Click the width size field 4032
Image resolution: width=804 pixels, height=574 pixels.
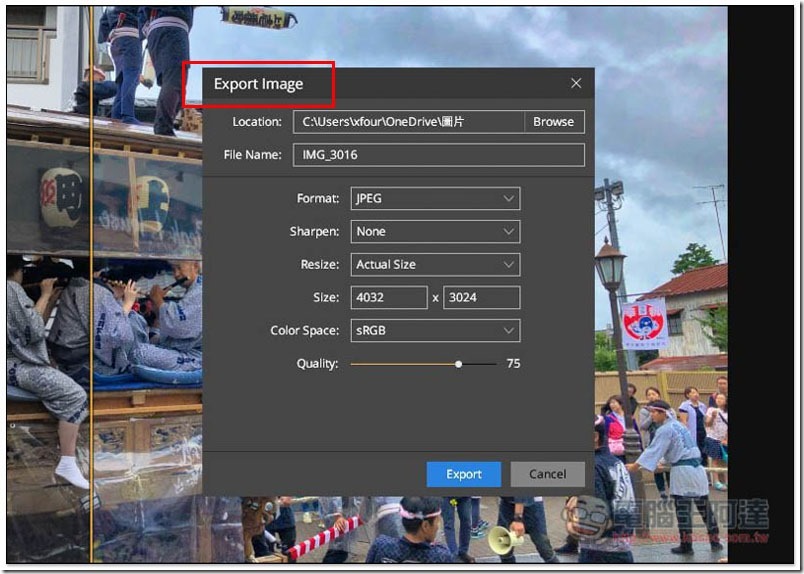click(x=389, y=298)
